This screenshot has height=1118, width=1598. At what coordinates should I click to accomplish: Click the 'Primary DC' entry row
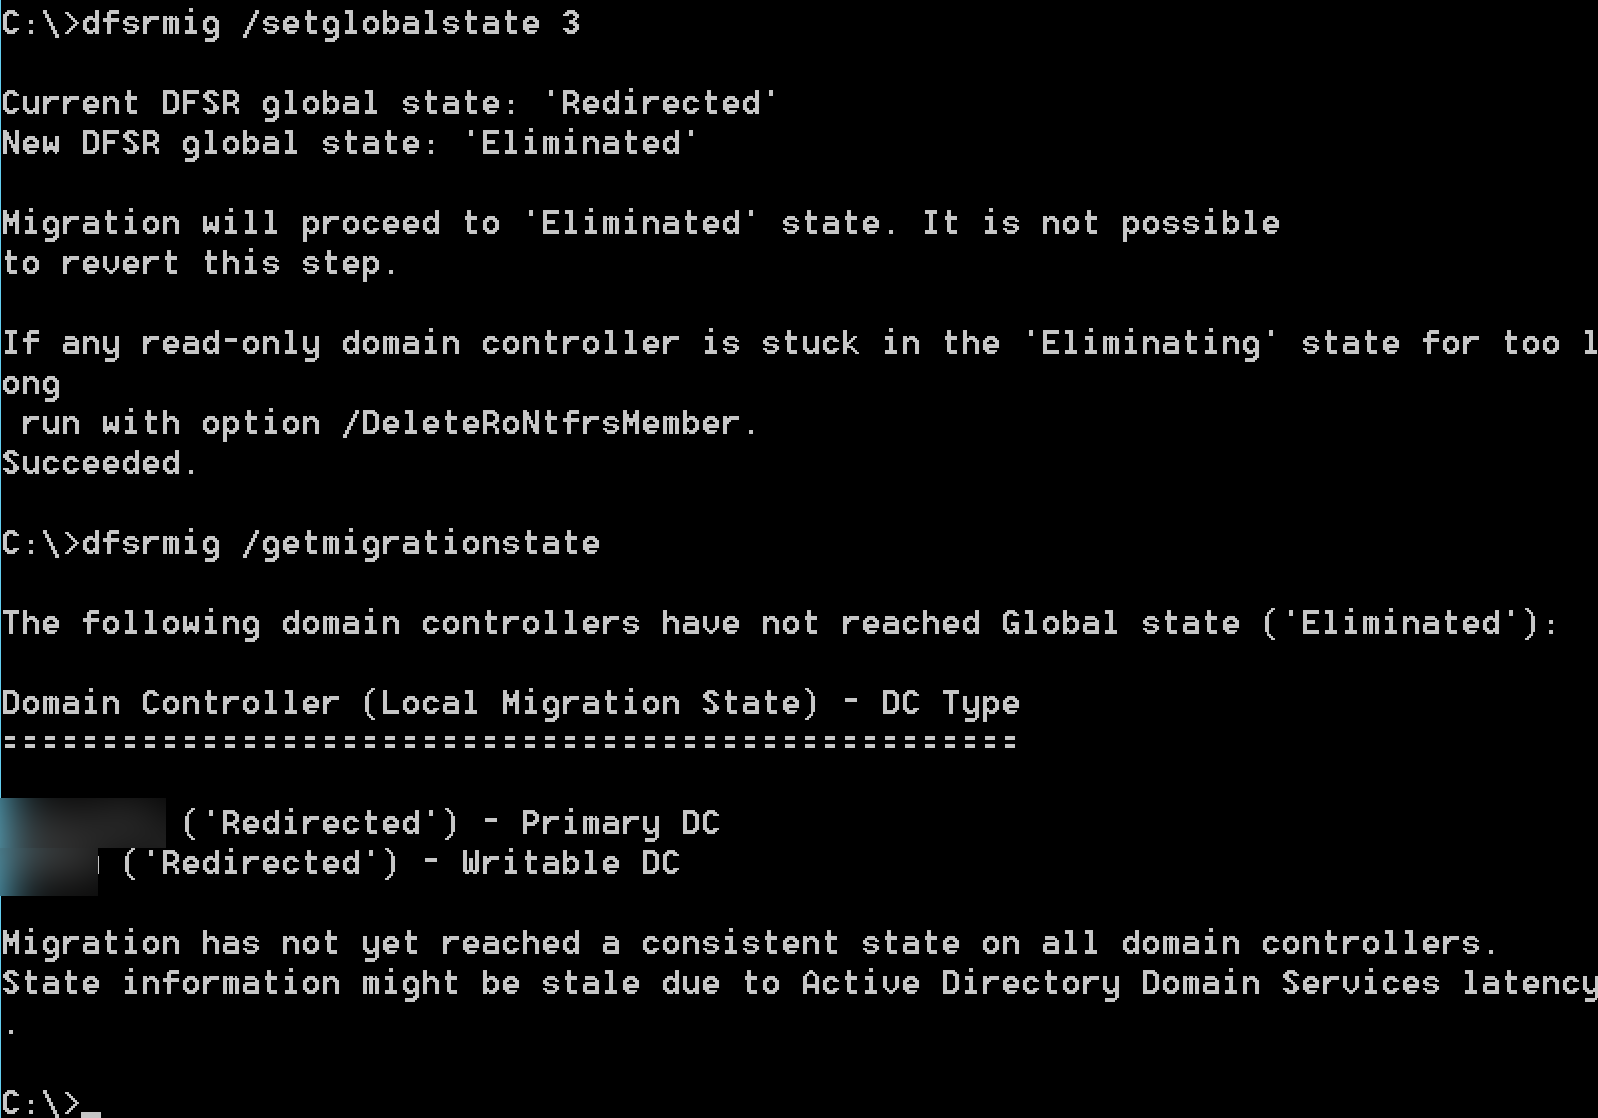(x=360, y=823)
